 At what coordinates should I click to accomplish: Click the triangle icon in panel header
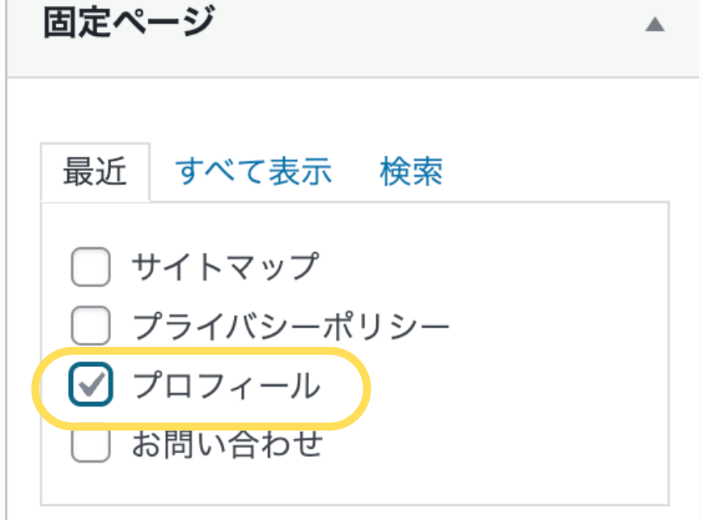pyautogui.click(x=655, y=25)
